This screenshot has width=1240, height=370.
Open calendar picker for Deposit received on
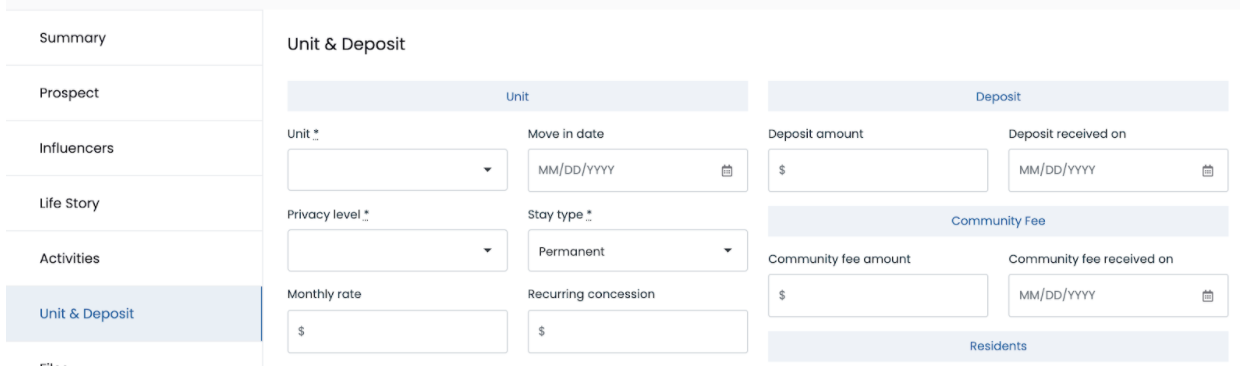(1207, 170)
